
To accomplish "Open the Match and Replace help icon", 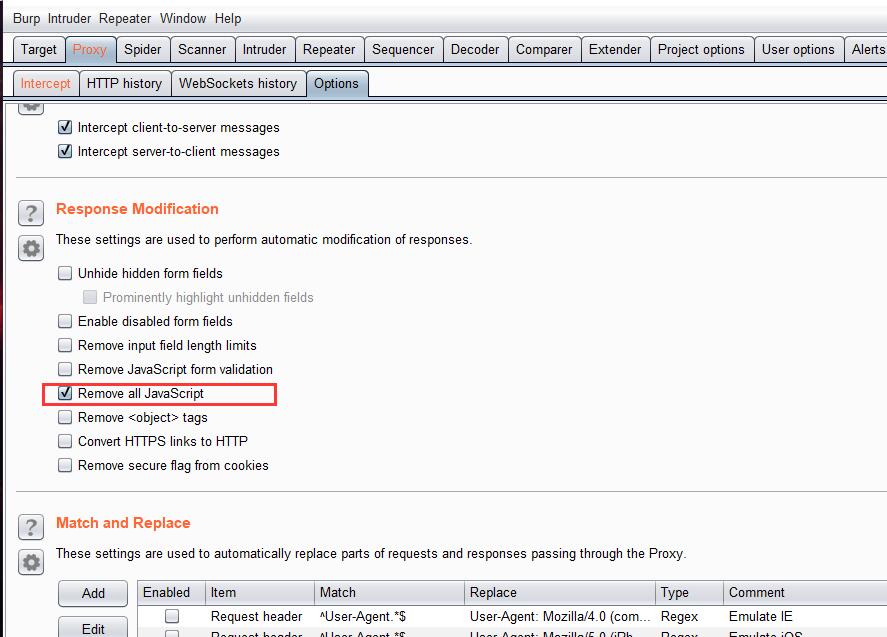I will click(x=31, y=527).
